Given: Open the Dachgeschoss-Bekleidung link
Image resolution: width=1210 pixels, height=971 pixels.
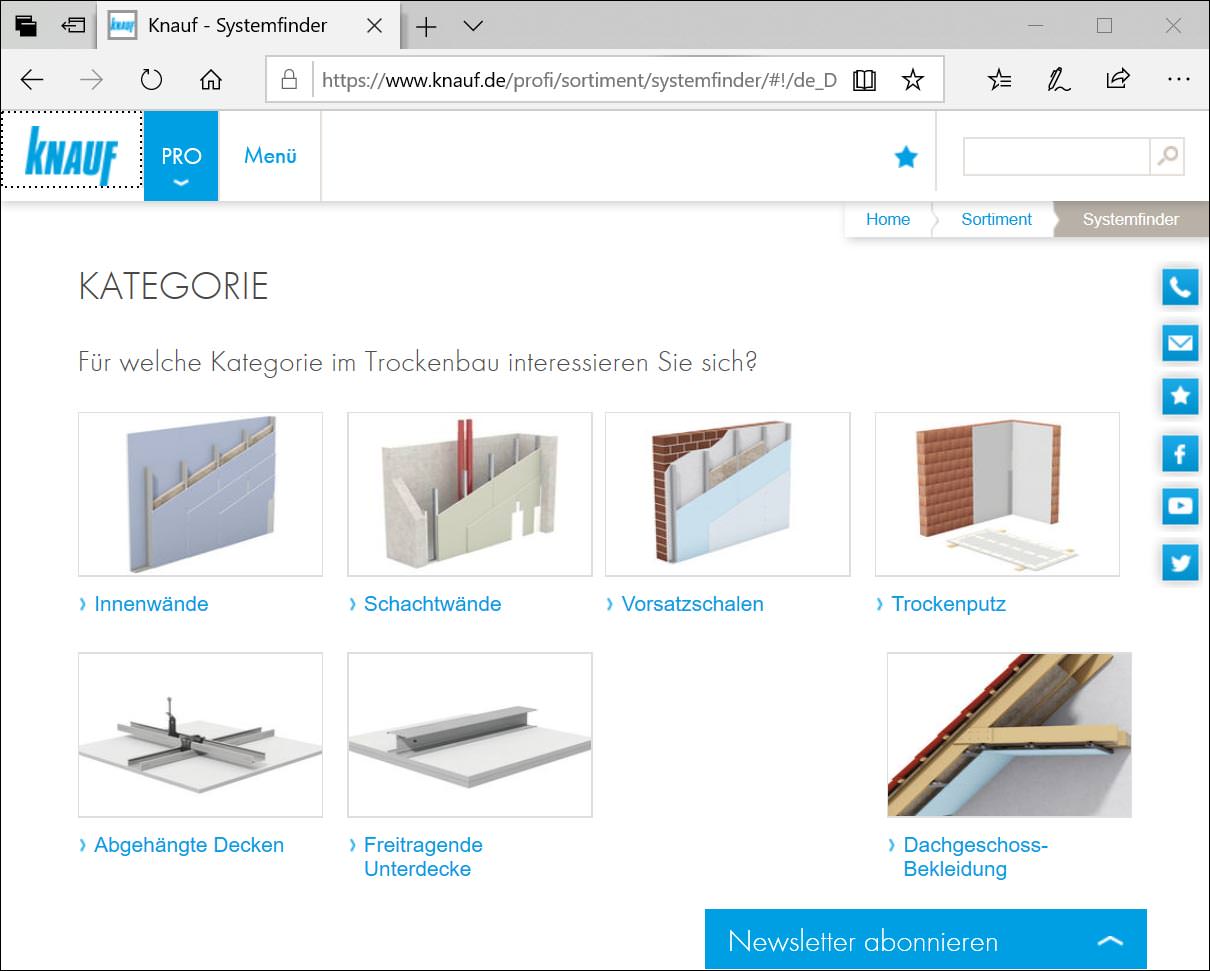Looking at the screenshot, I should click(975, 857).
